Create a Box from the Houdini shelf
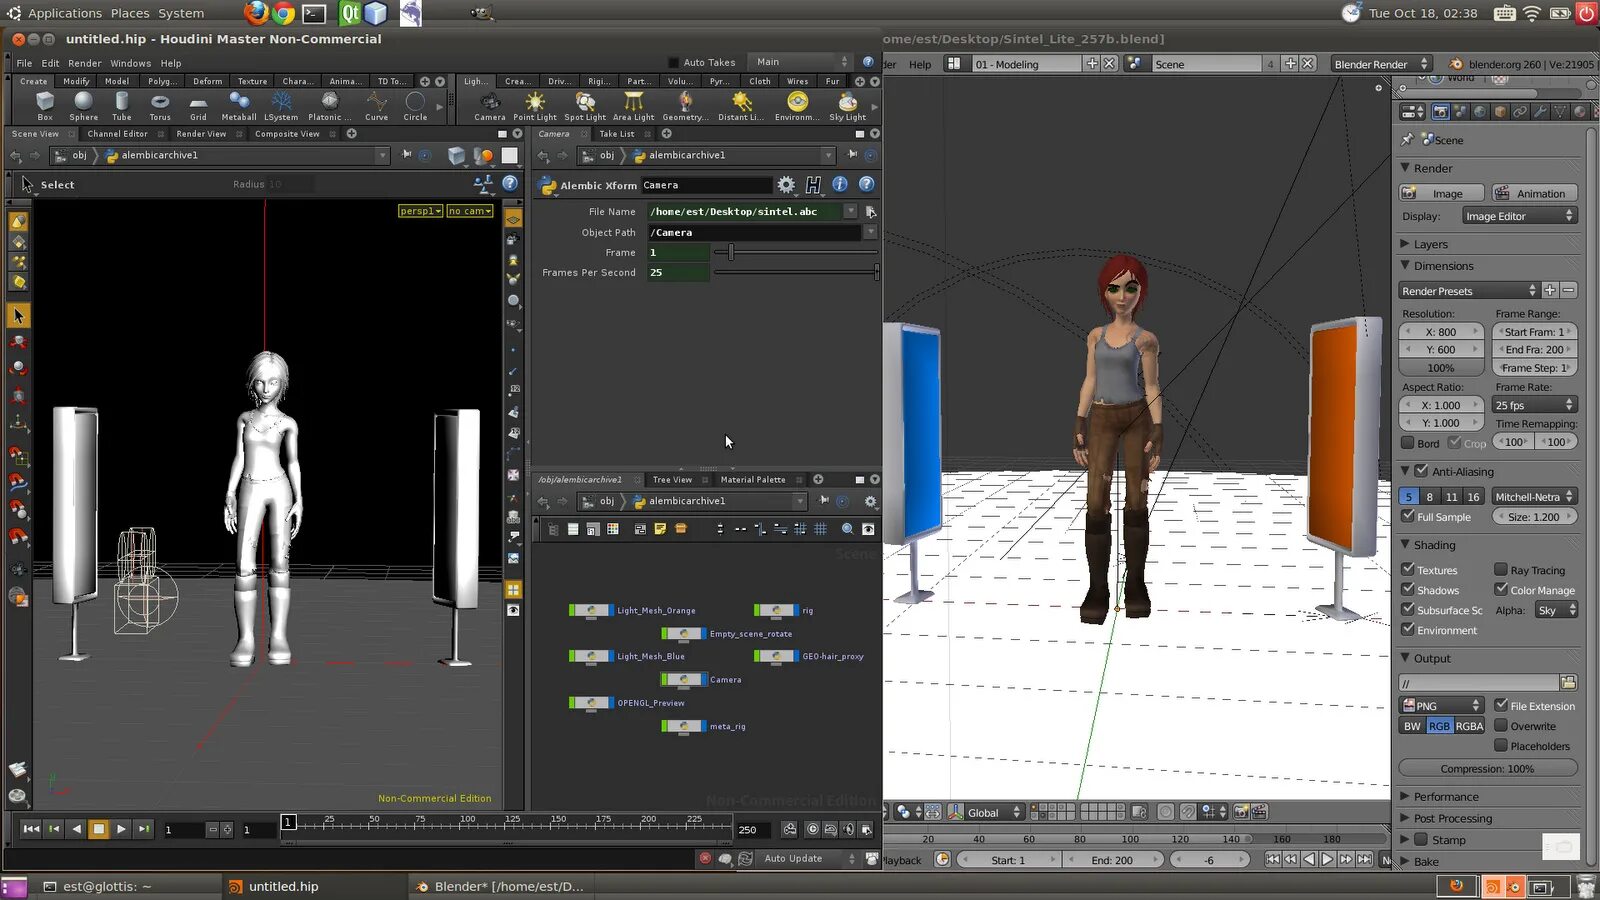Screen dimensions: 1600x900 (45, 106)
